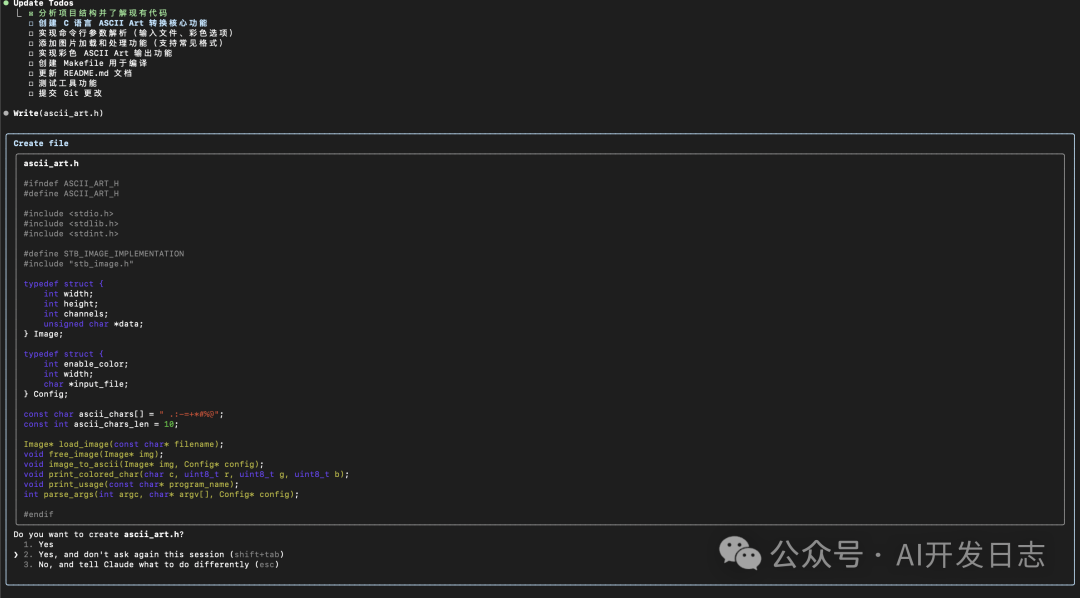Screen dimensions: 1080x598
Task: Check the 测试工具功能 todo checkbox
Action: click(x=30, y=82)
